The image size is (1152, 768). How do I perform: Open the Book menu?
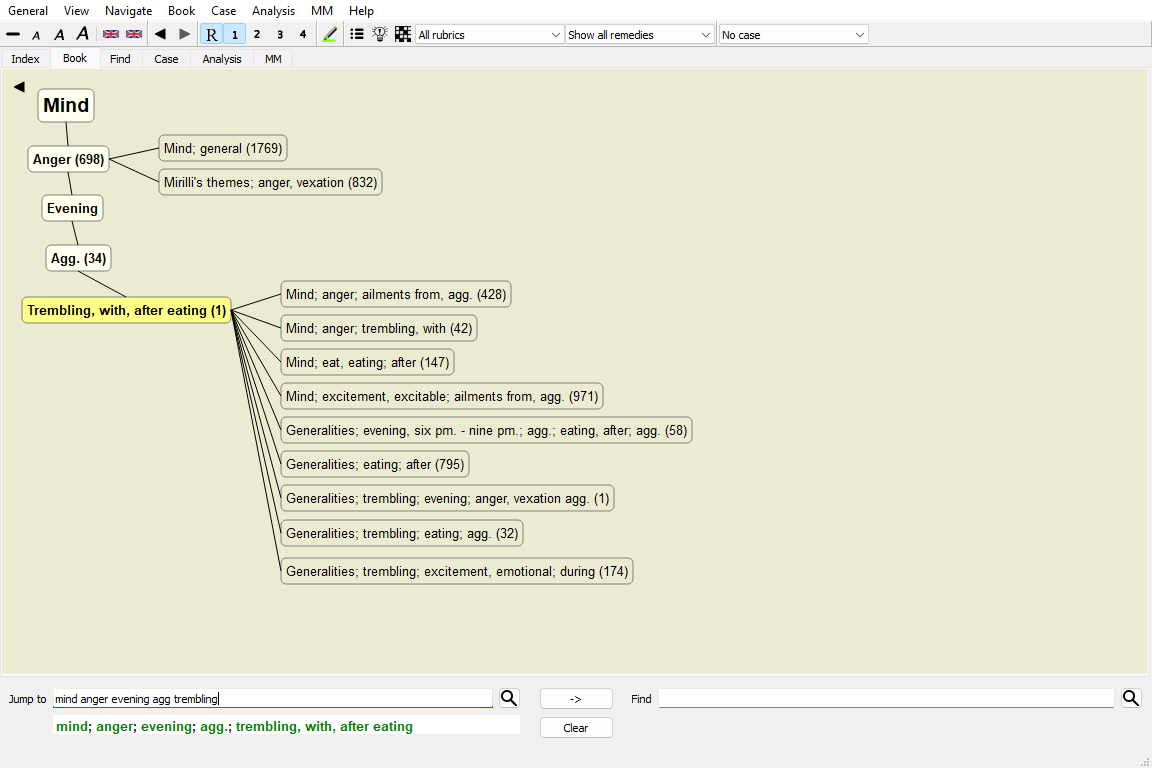(x=181, y=10)
